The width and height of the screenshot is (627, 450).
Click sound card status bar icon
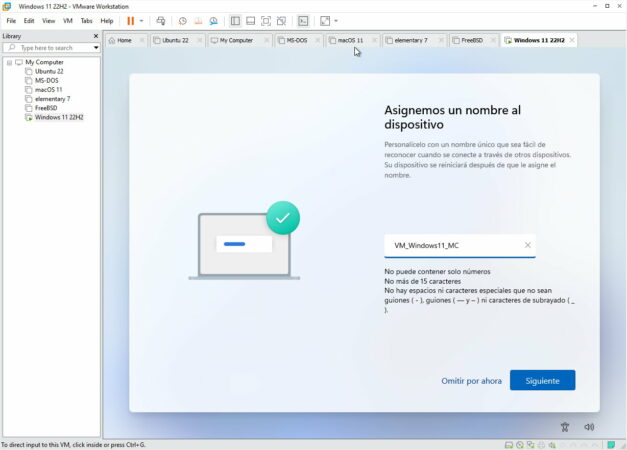552,445
